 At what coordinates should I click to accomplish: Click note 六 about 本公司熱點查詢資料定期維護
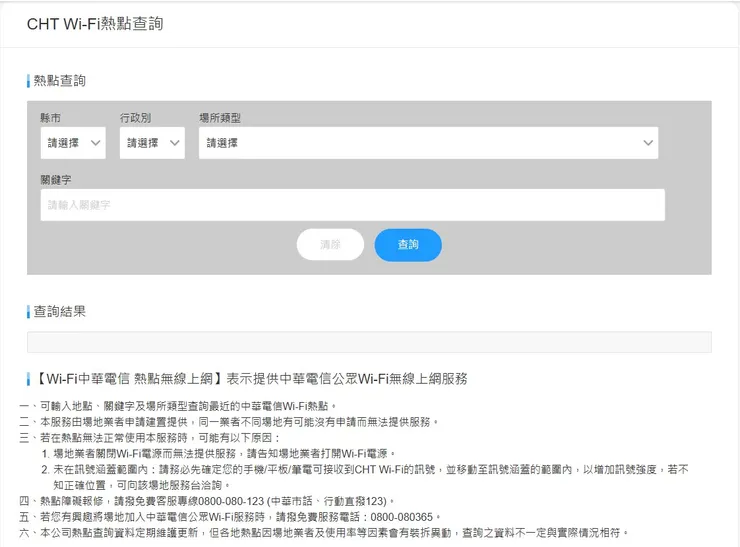(324, 533)
